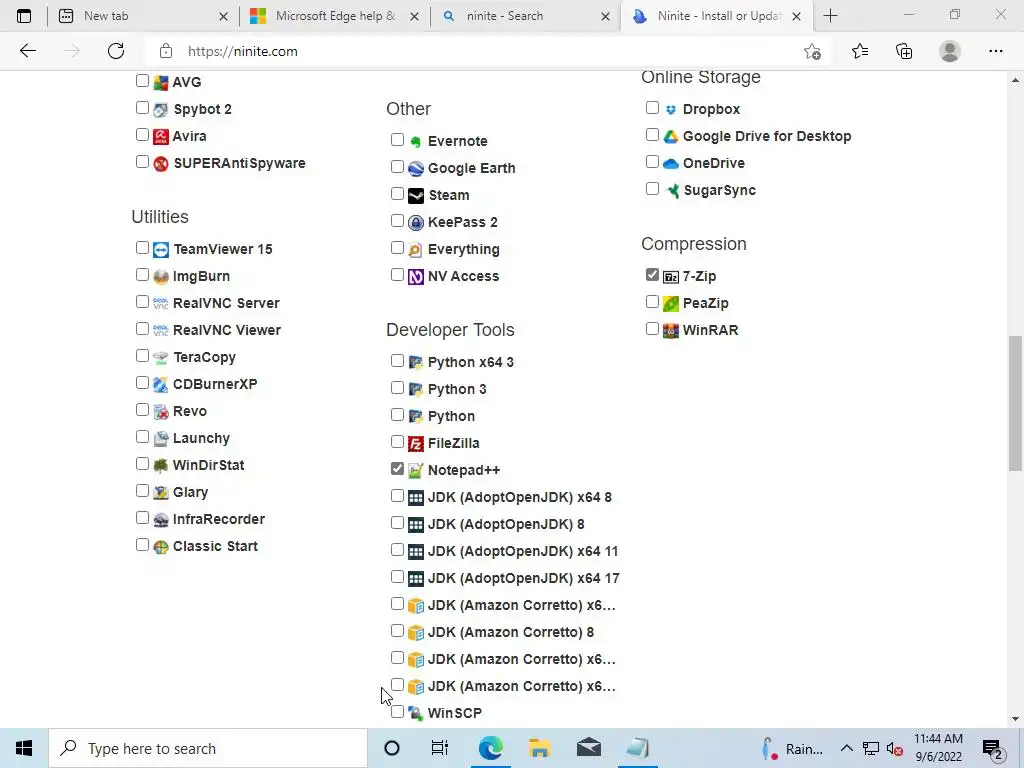
Task: Click the PeaZip green icon
Action: (671, 304)
